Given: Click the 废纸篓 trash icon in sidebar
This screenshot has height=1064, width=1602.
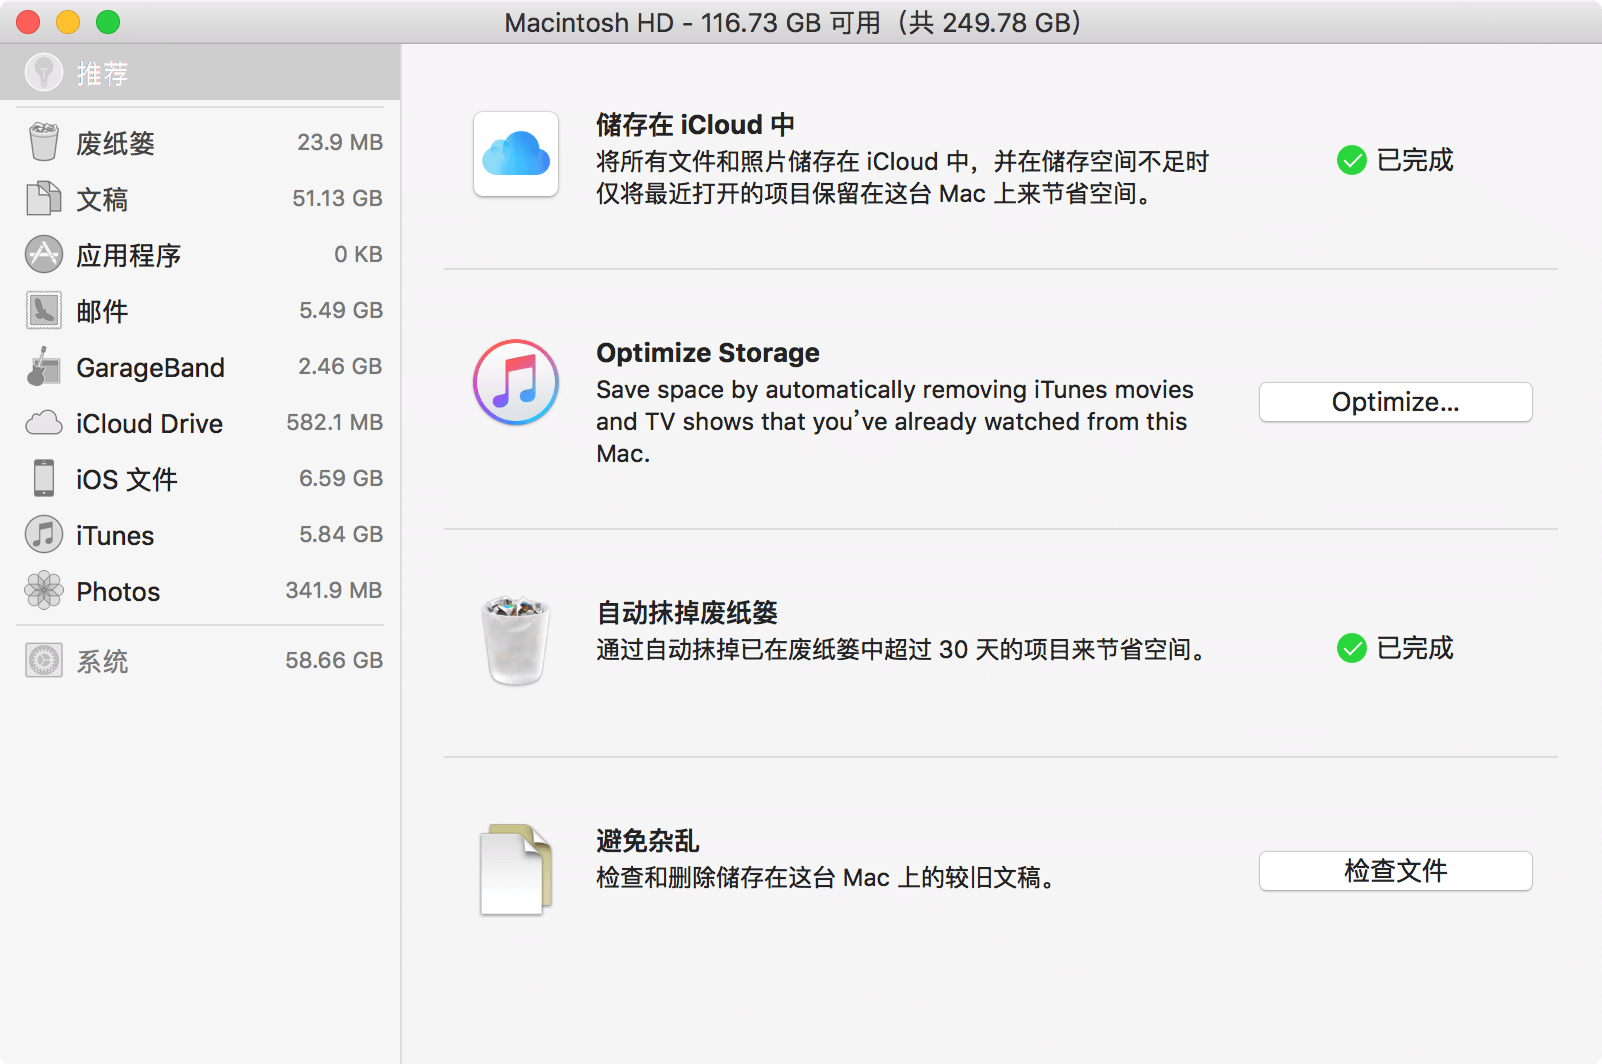Looking at the screenshot, I should coord(43,142).
